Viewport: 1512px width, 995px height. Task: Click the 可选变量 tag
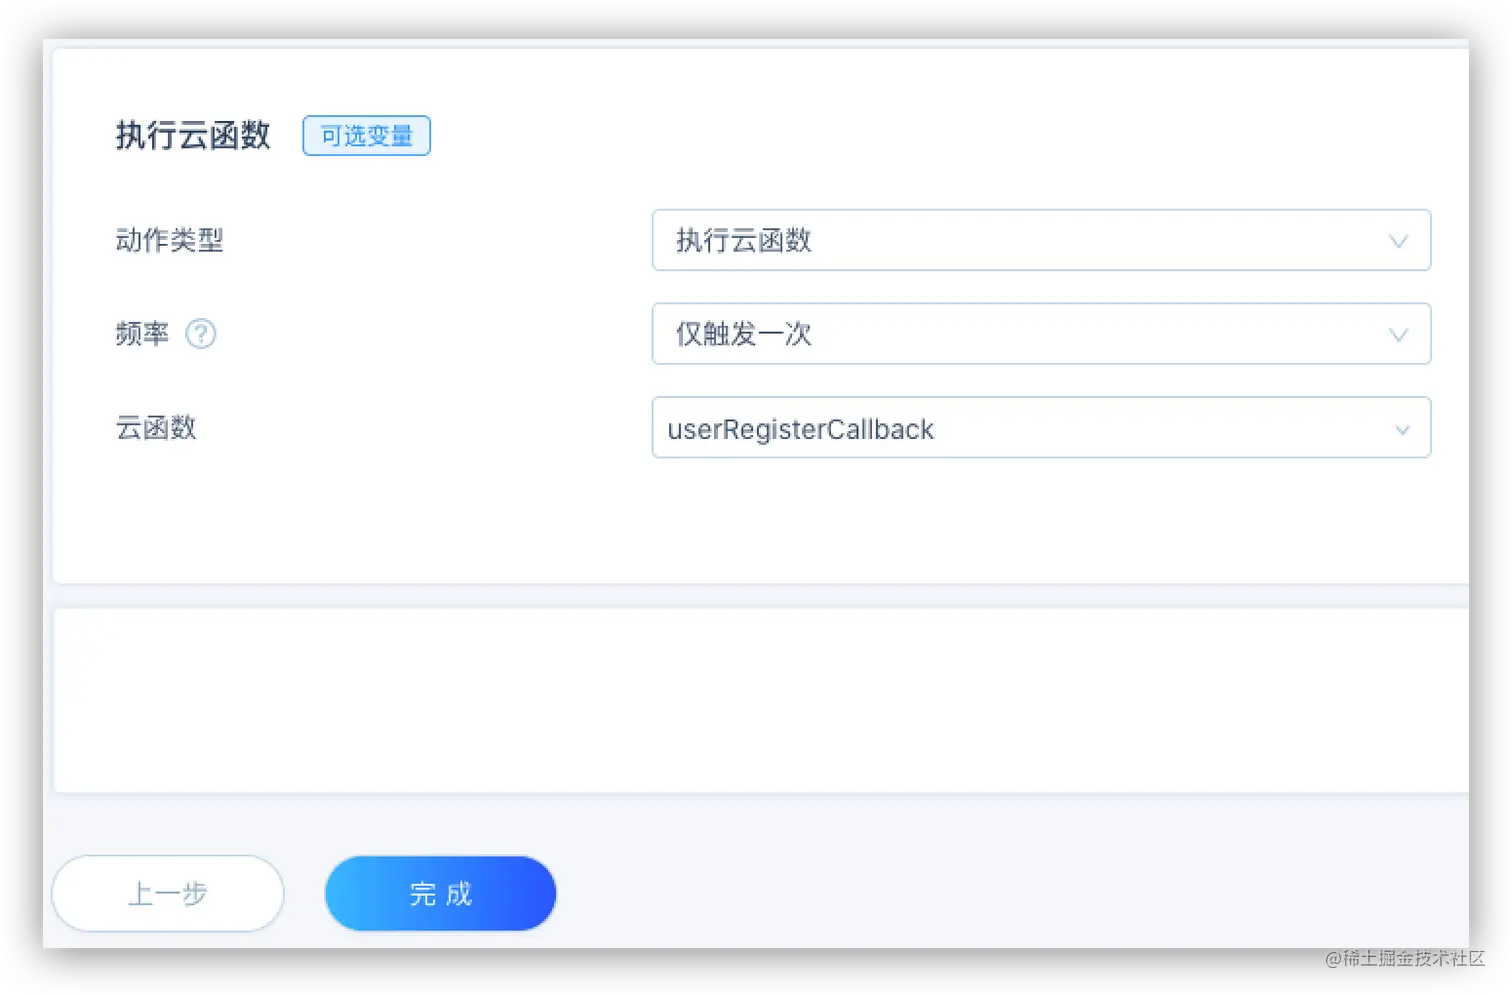click(x=366, y=136)
